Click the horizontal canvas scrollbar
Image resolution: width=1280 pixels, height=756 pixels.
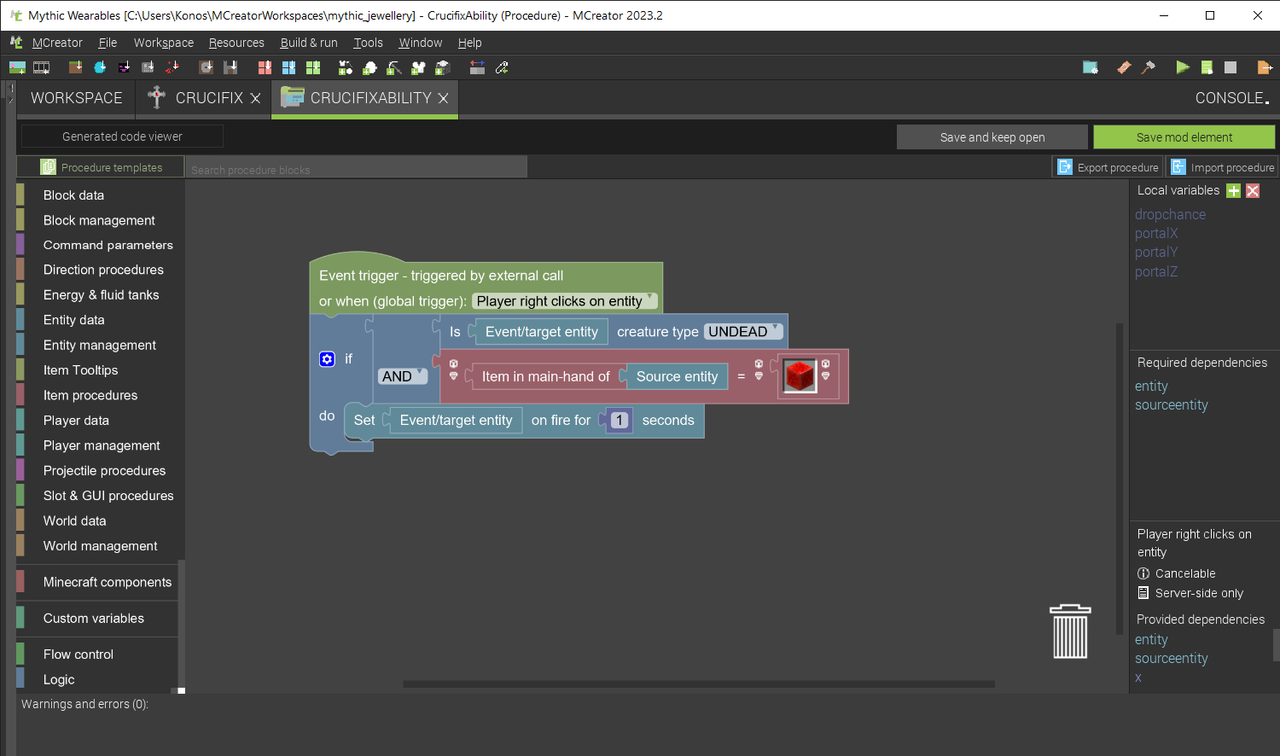pos(699,684)
